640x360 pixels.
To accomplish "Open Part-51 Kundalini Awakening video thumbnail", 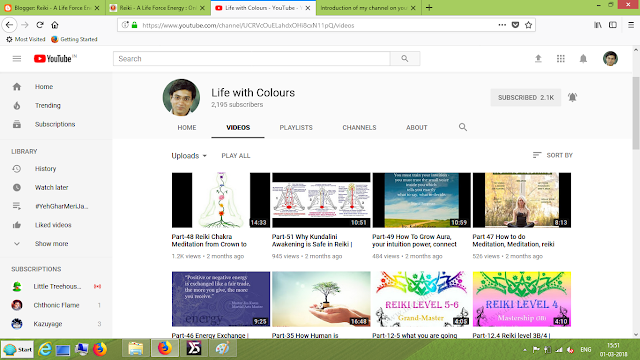I will (321, 200).
